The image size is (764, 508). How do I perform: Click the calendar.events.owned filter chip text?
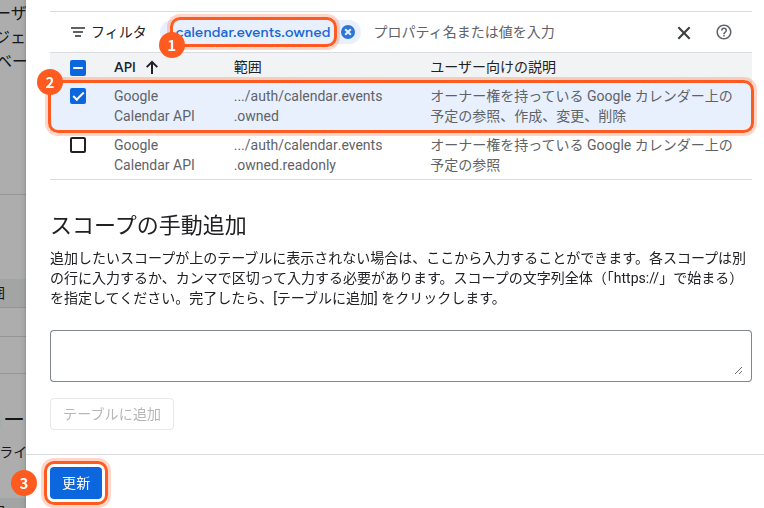[253, 32]
